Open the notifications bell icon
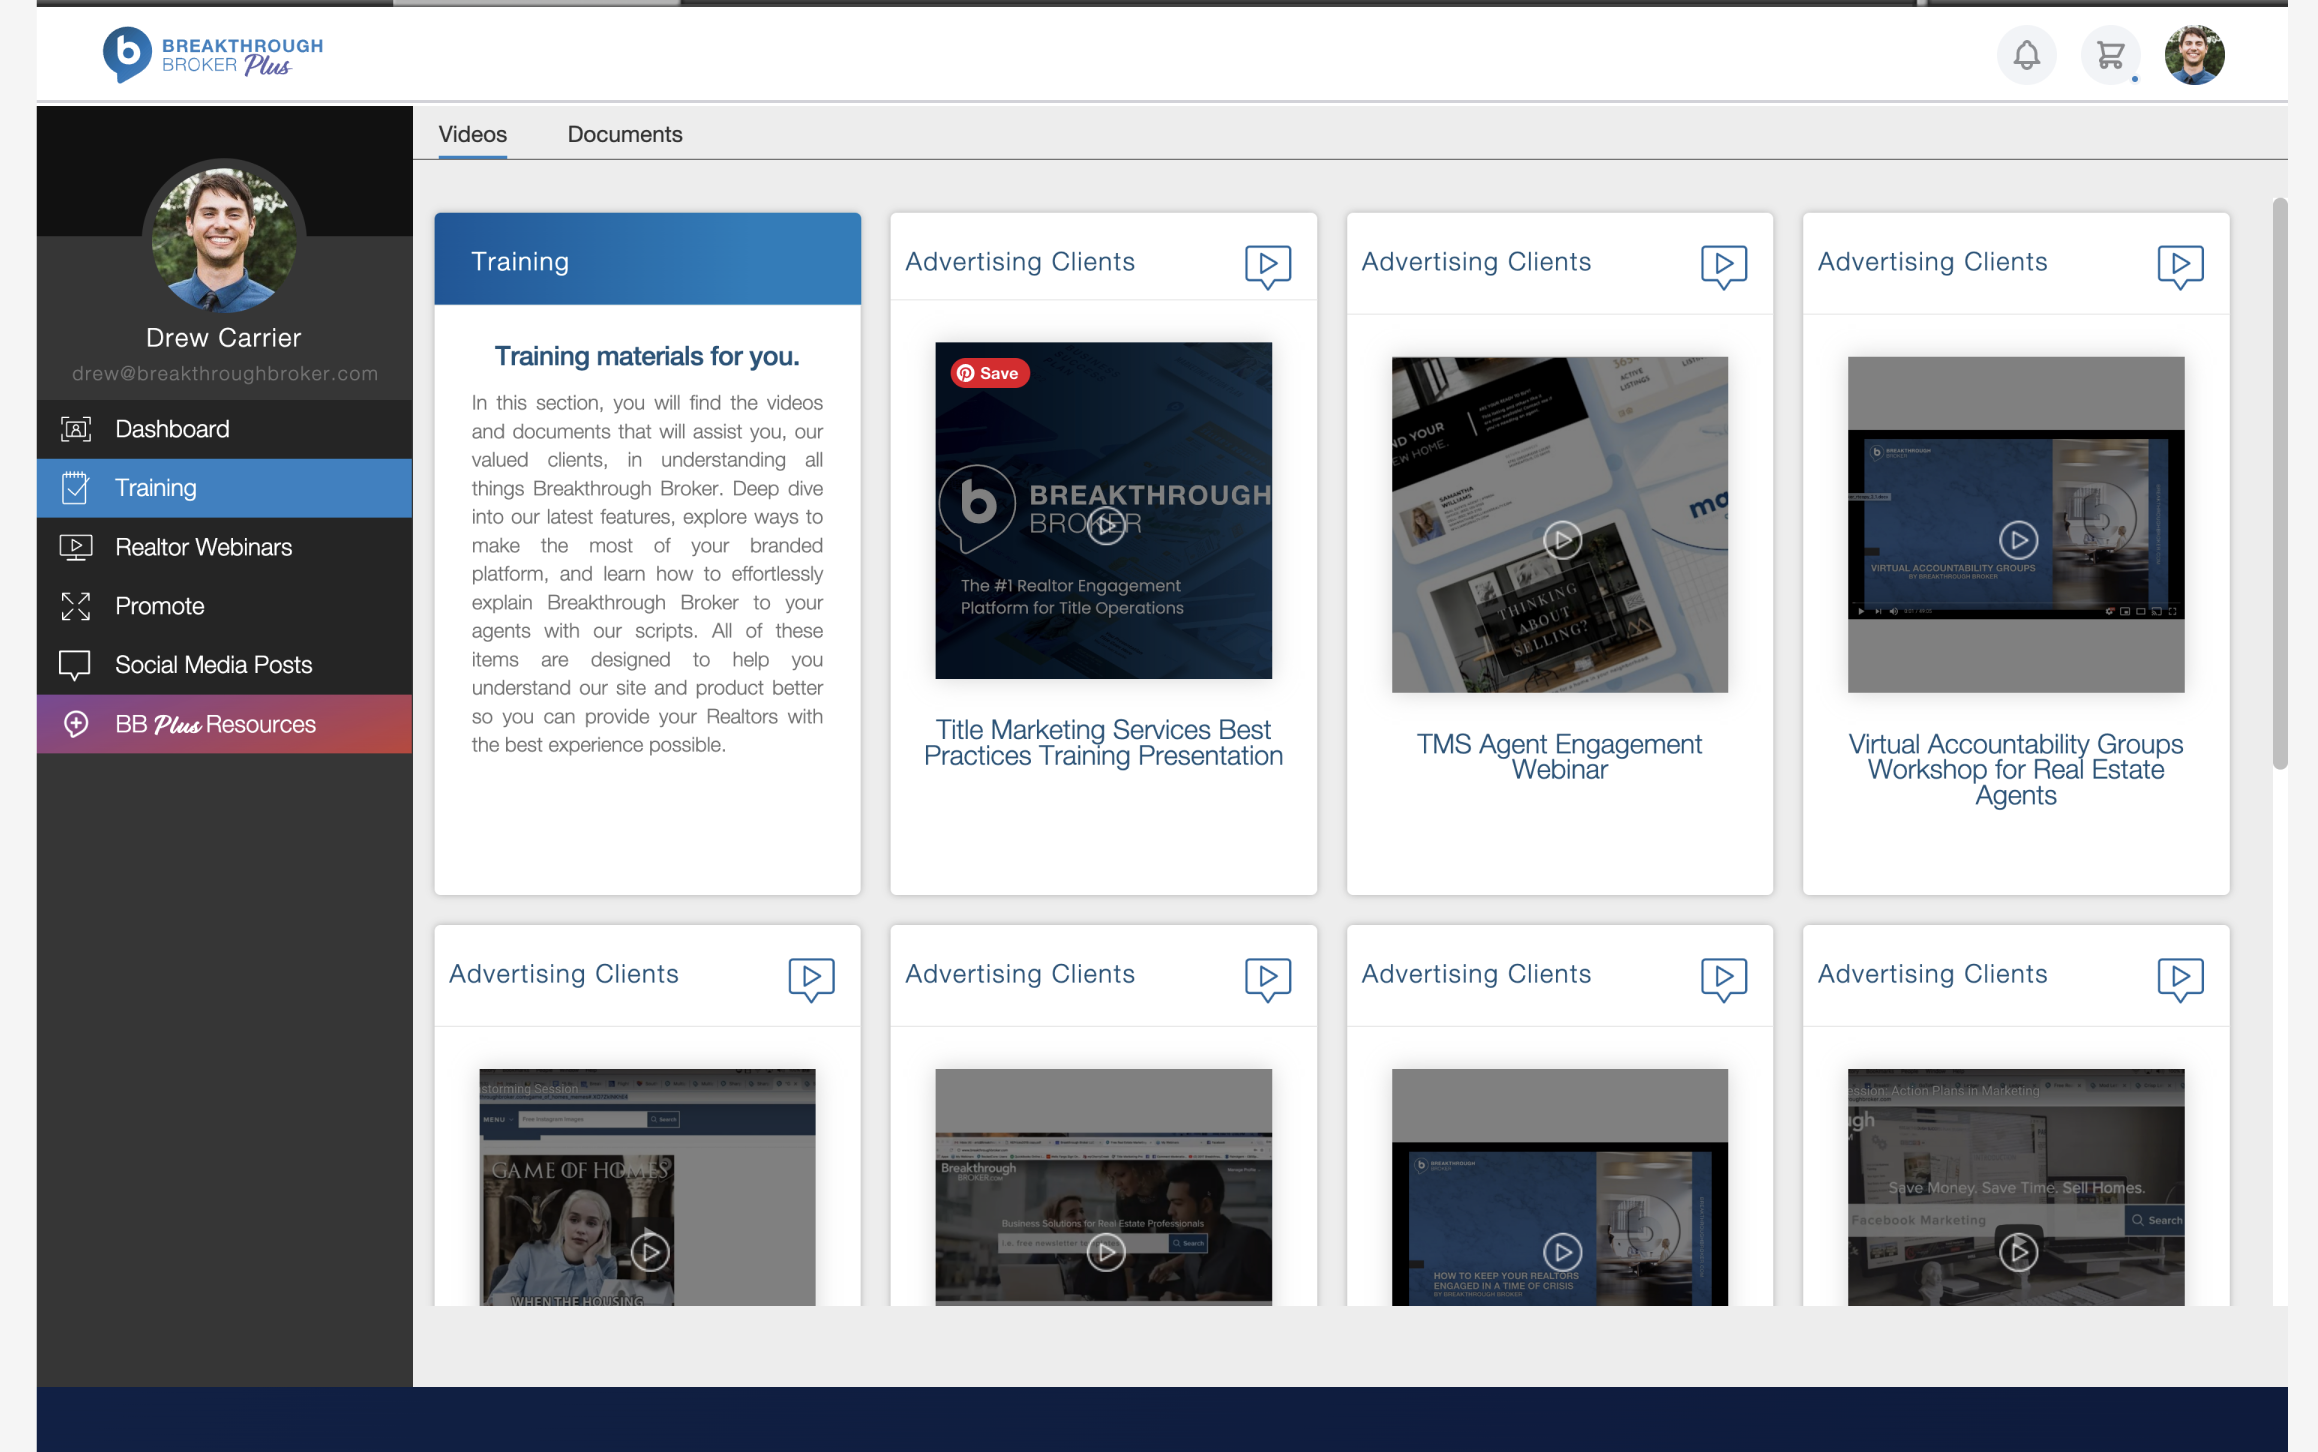The image size is (2318, 1452). tap(2026, 55)
